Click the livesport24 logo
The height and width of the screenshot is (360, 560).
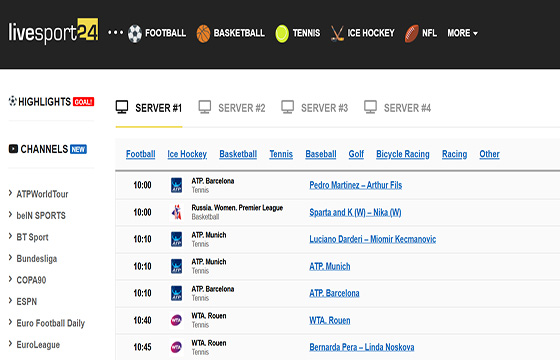pos(53,31)
